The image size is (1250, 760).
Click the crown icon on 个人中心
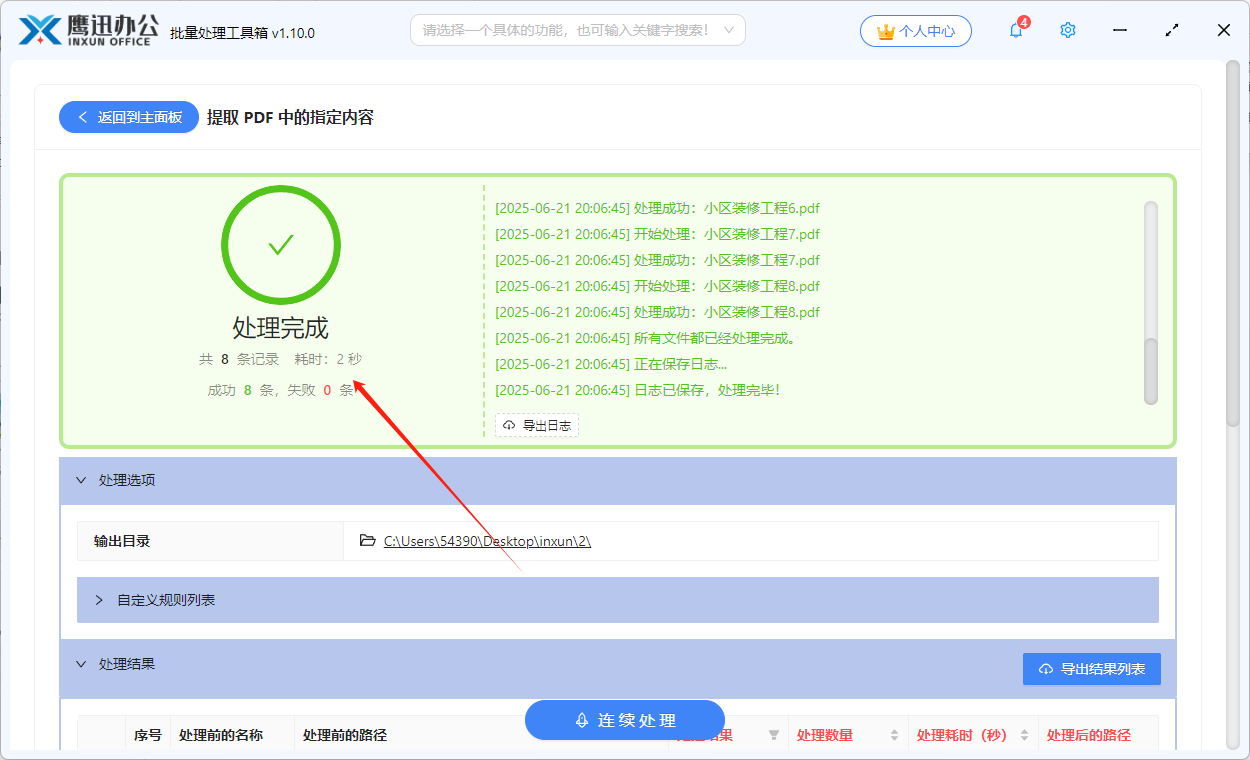[884, 30]
